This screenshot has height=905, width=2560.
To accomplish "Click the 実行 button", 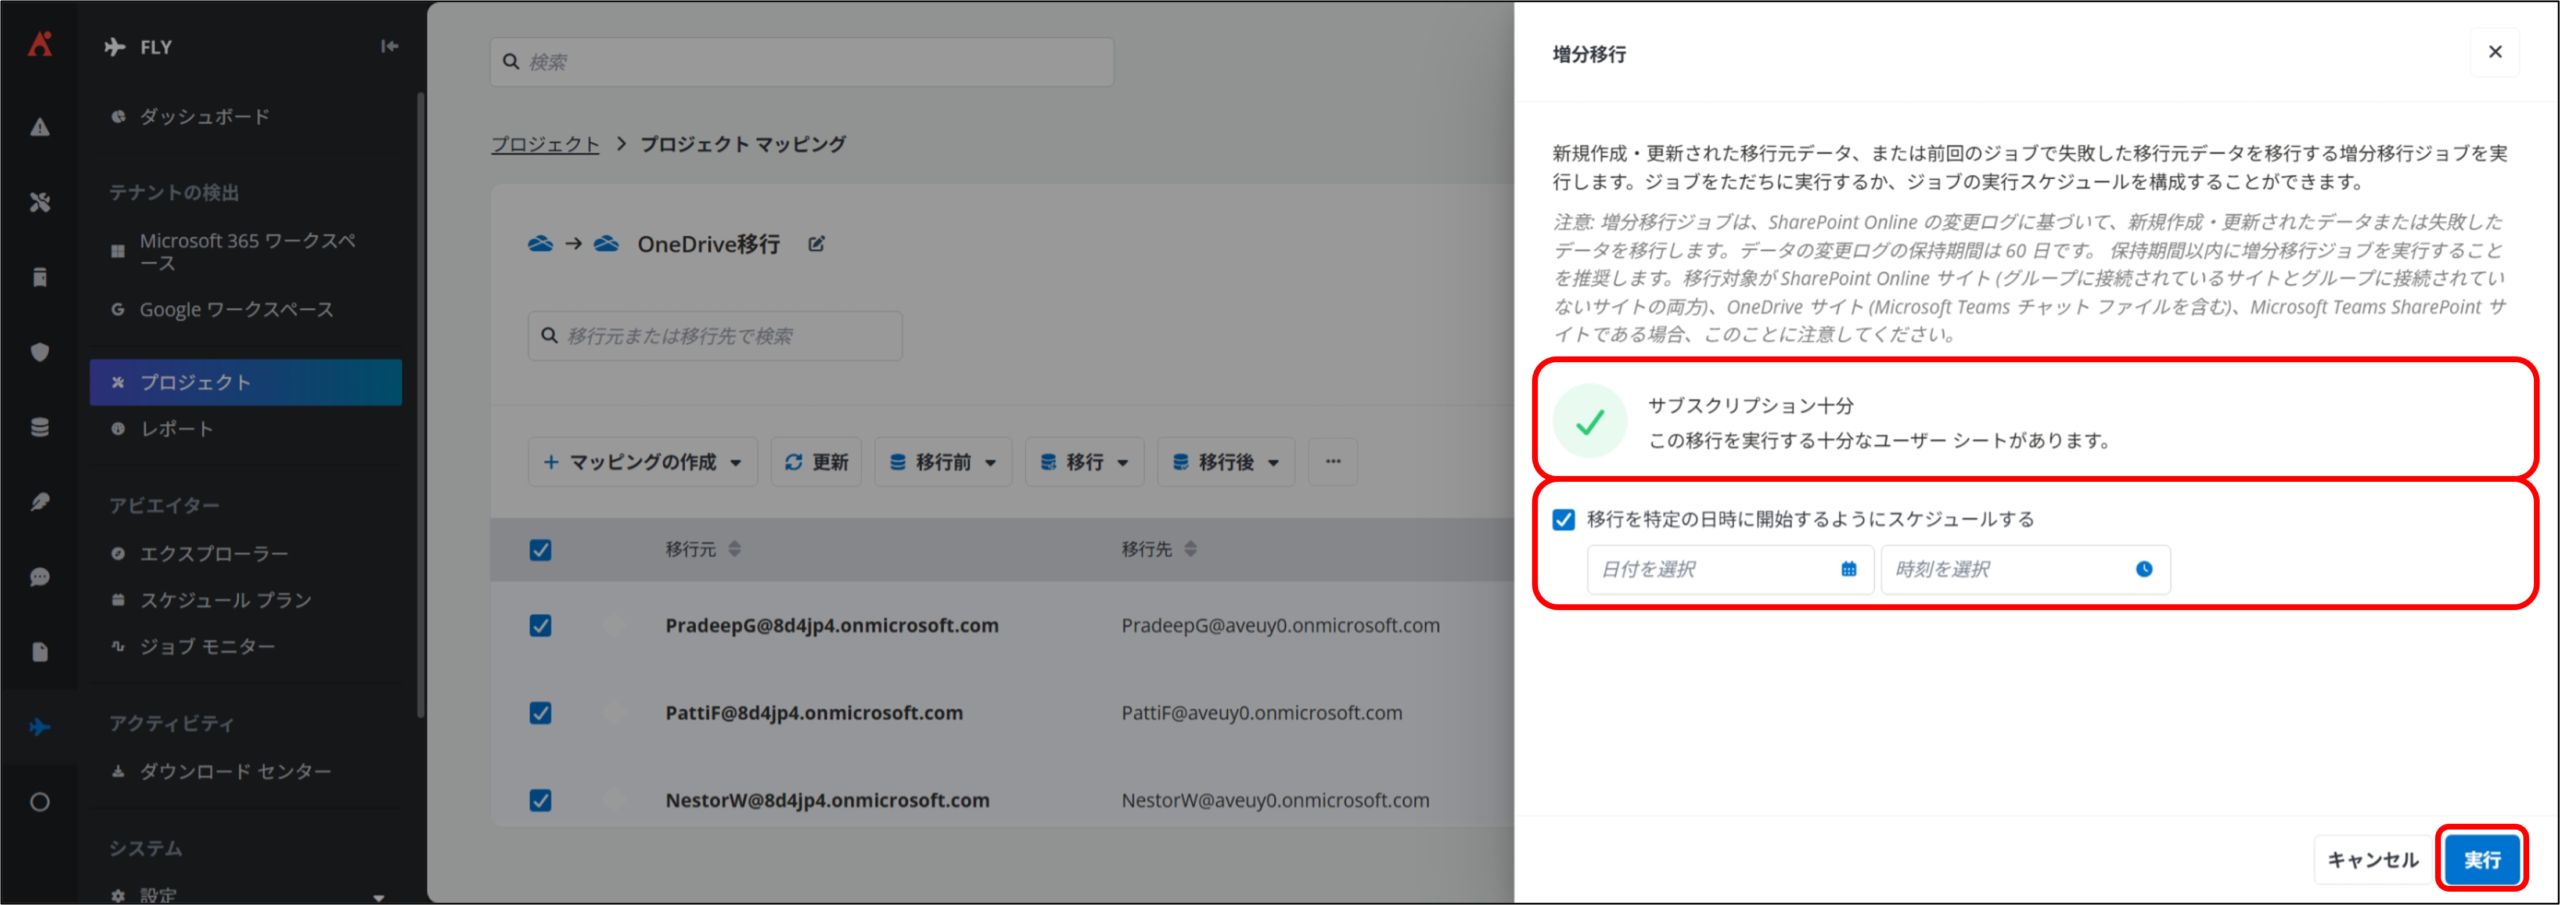I will tap(2481, 859).
